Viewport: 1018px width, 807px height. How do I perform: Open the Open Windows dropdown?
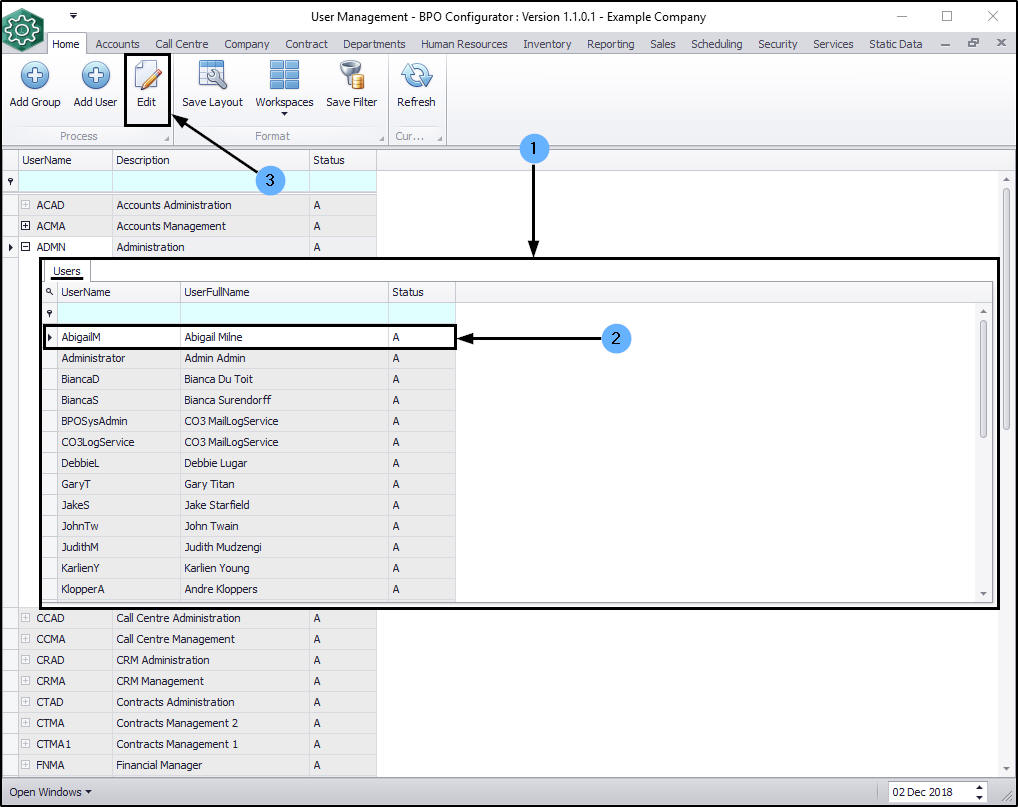(x=50, y=792)
